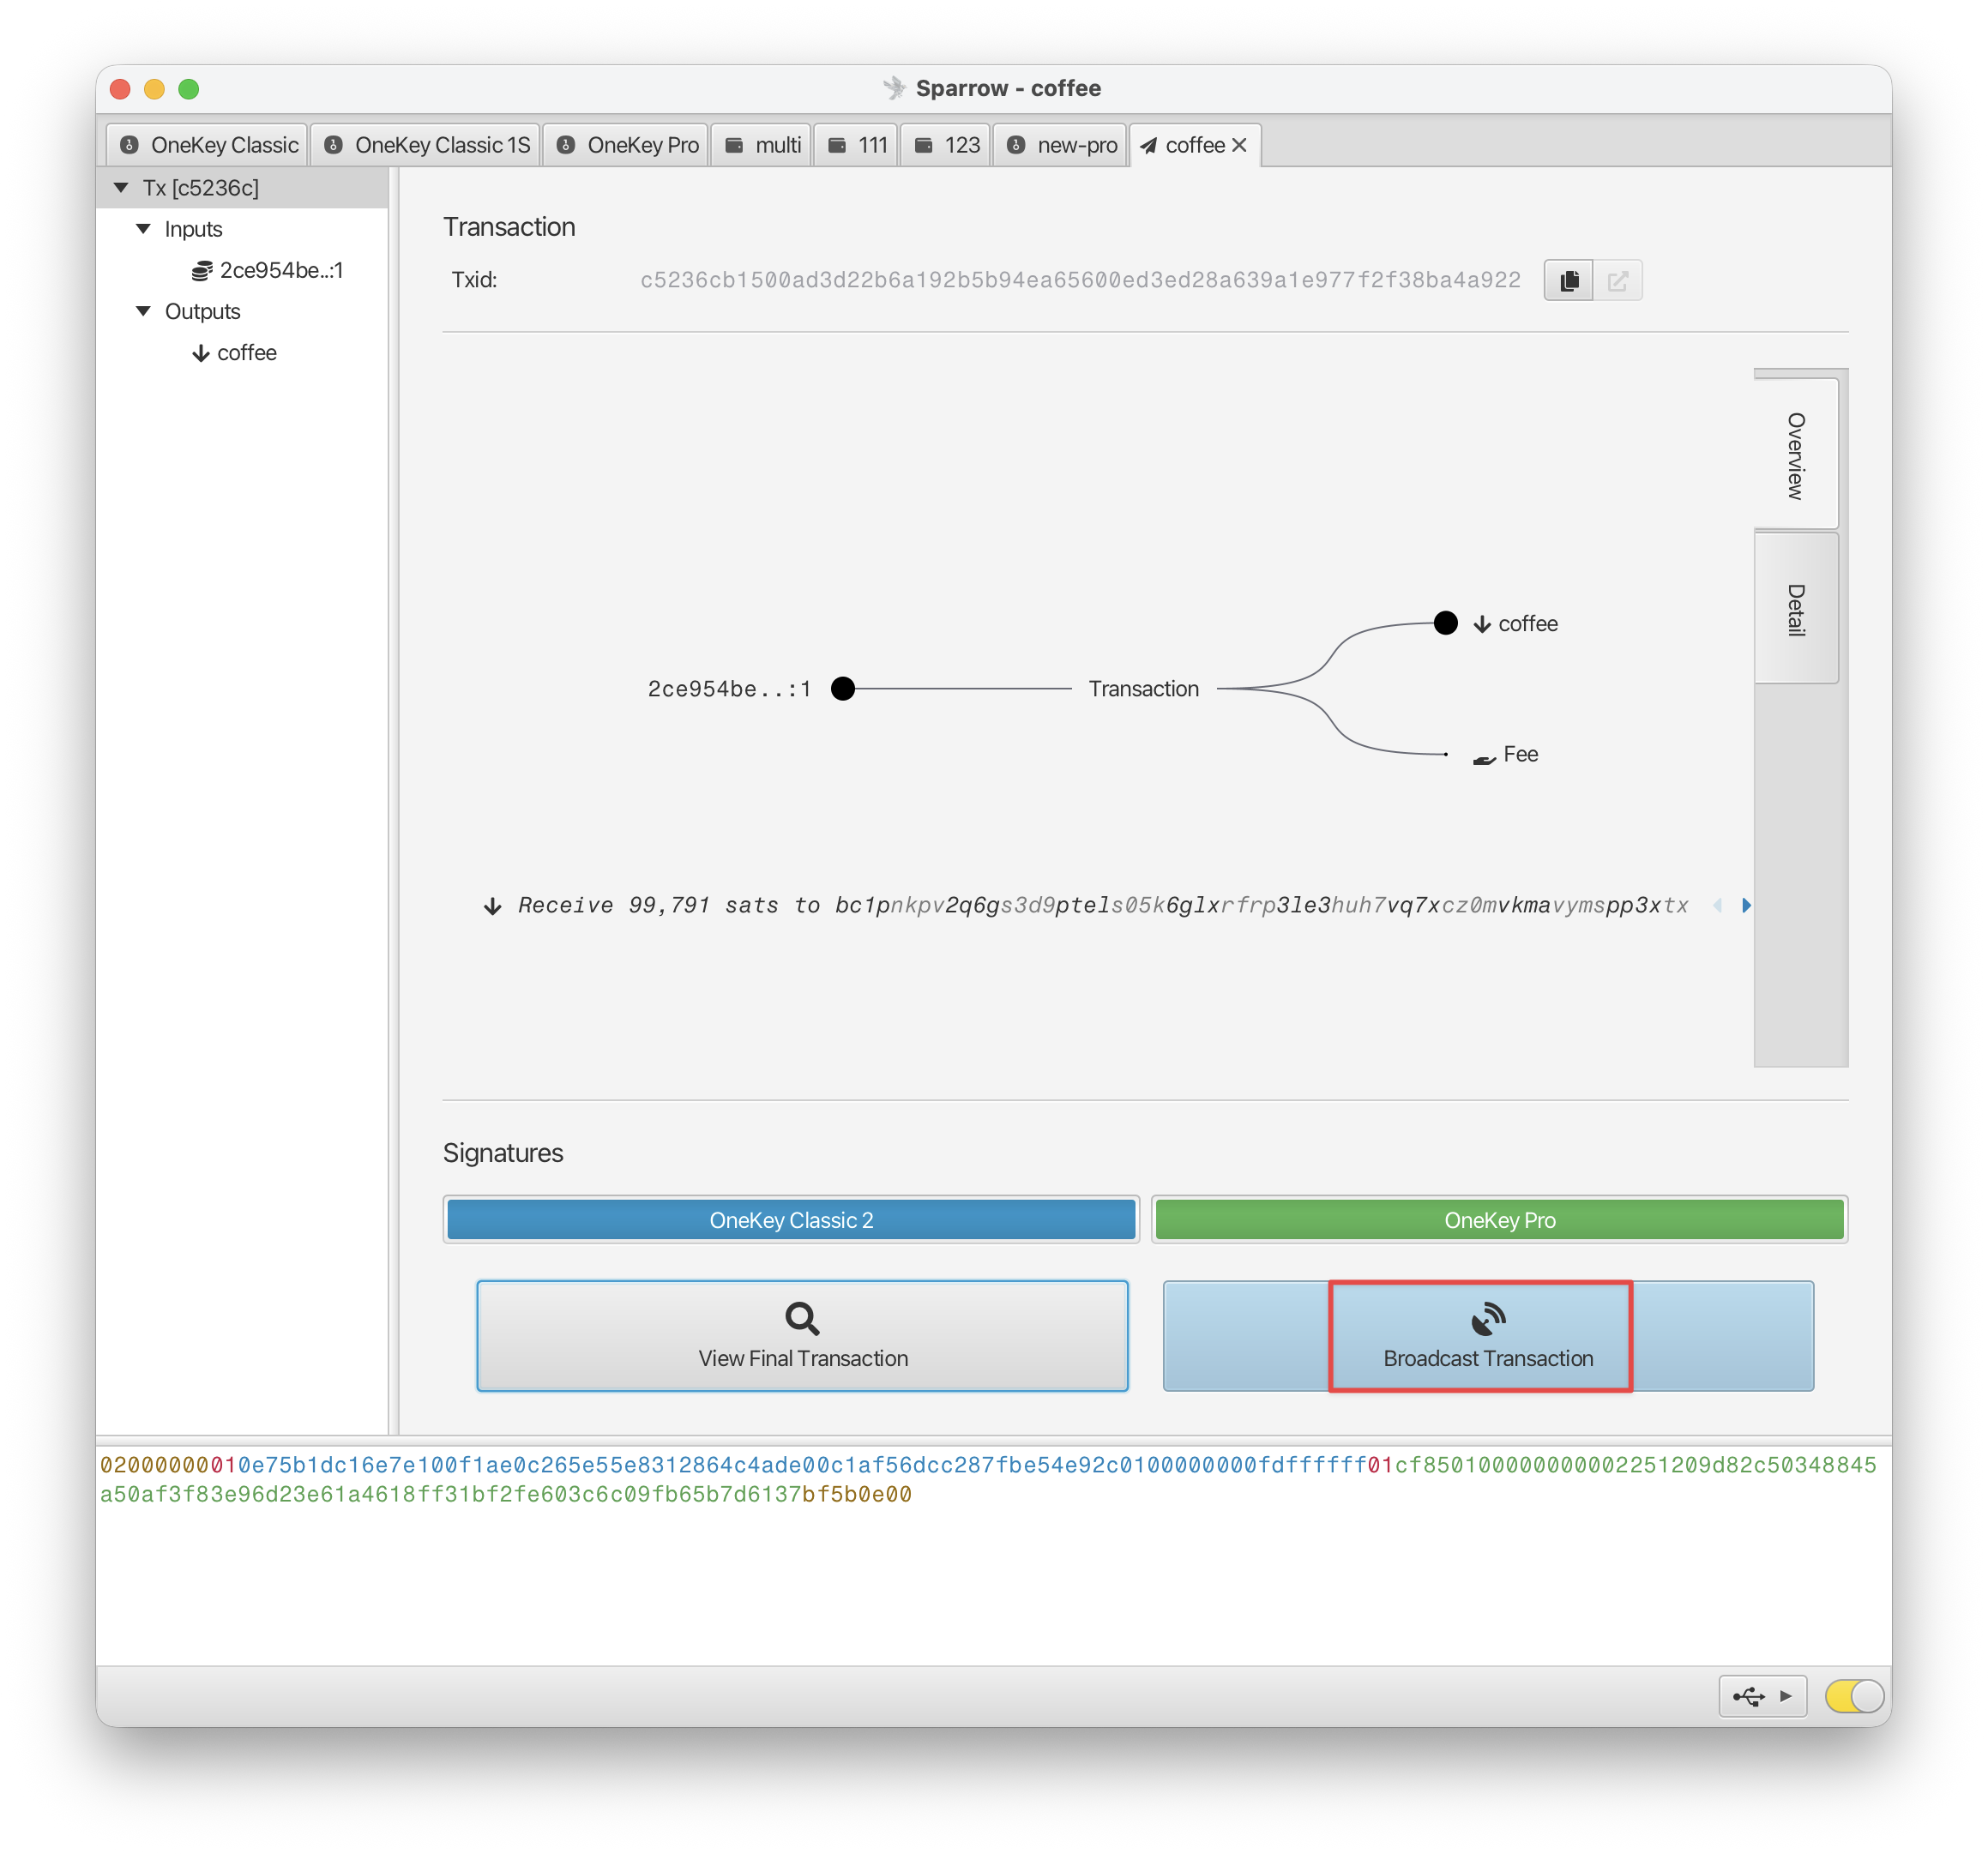Click the coffee output node circle
The width and height of the screenshot is (1988, 1854).
1445,623
